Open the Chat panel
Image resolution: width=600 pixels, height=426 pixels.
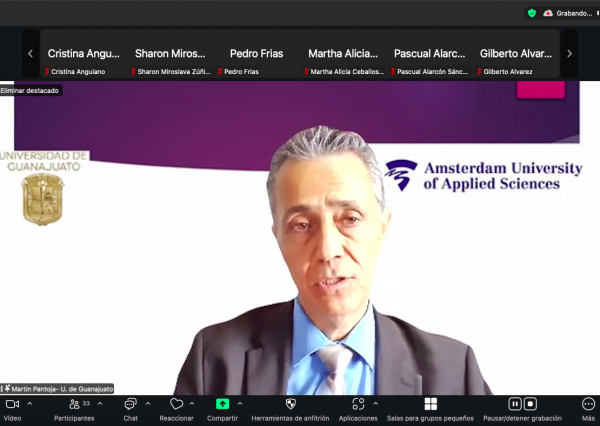point(130,404)
